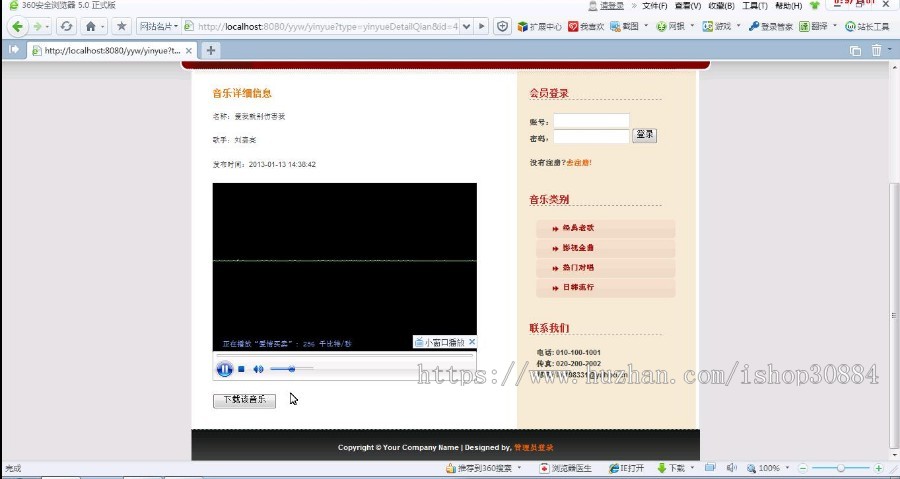Open the 游戏 games extension
The image size is (900, 479).
[x=717, y=26]
